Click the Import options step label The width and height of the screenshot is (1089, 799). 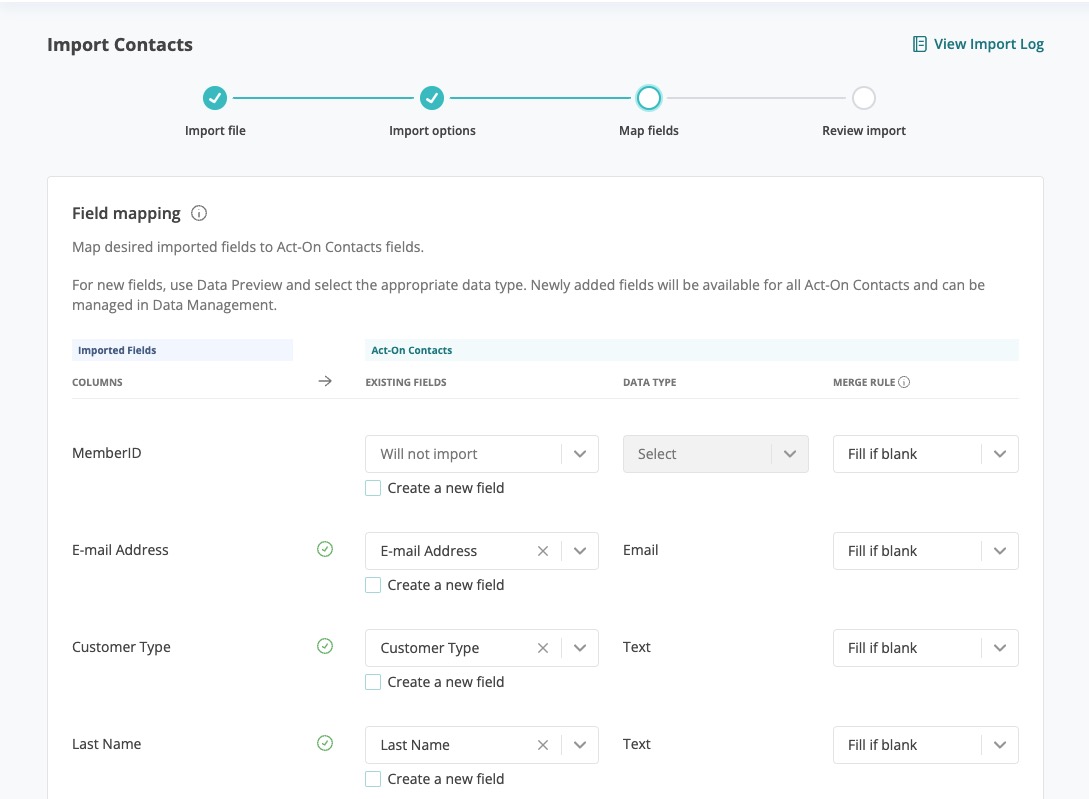click(432, 131)
